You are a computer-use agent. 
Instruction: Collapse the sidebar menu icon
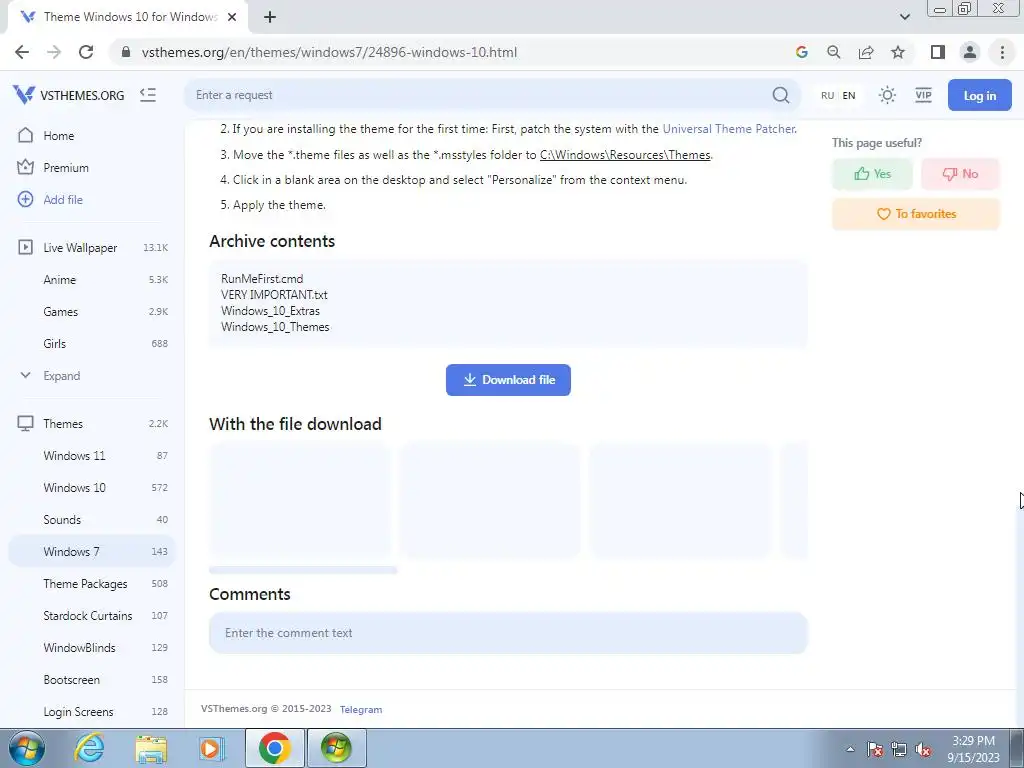tap(148, 95)
